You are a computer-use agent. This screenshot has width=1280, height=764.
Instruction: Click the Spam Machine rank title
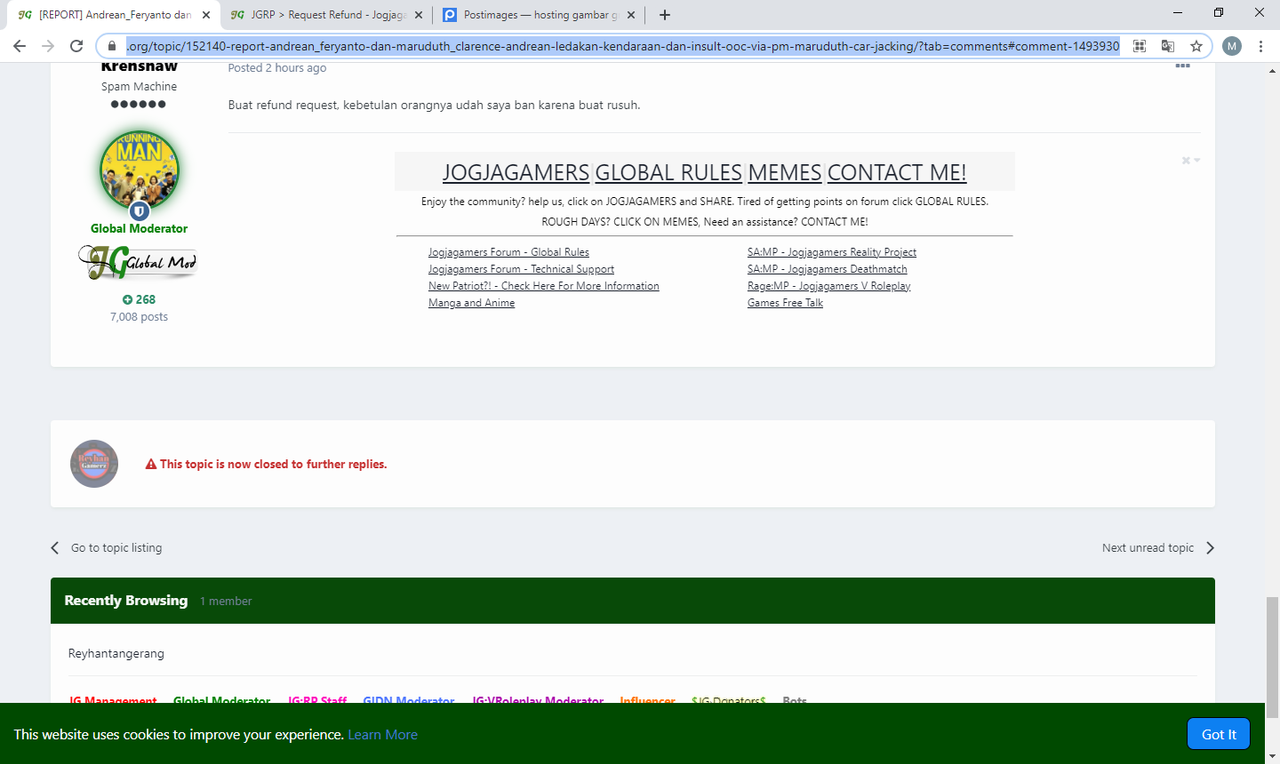click(139, 87)
